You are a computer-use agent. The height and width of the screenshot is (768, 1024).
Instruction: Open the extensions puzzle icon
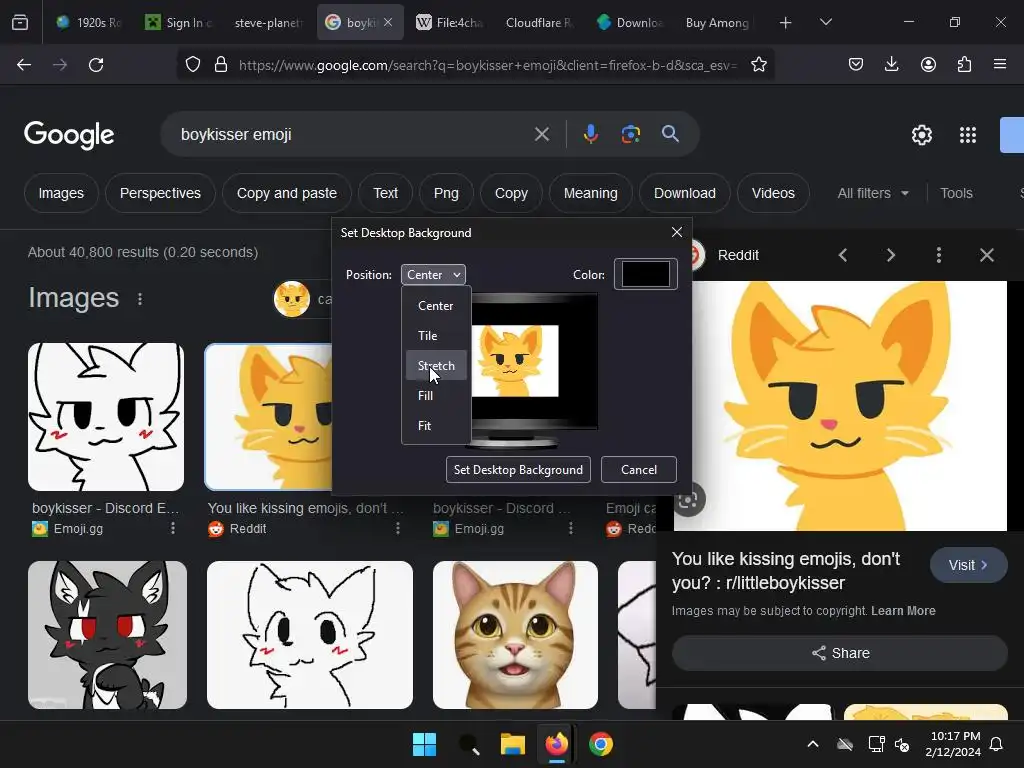[964, 65]
